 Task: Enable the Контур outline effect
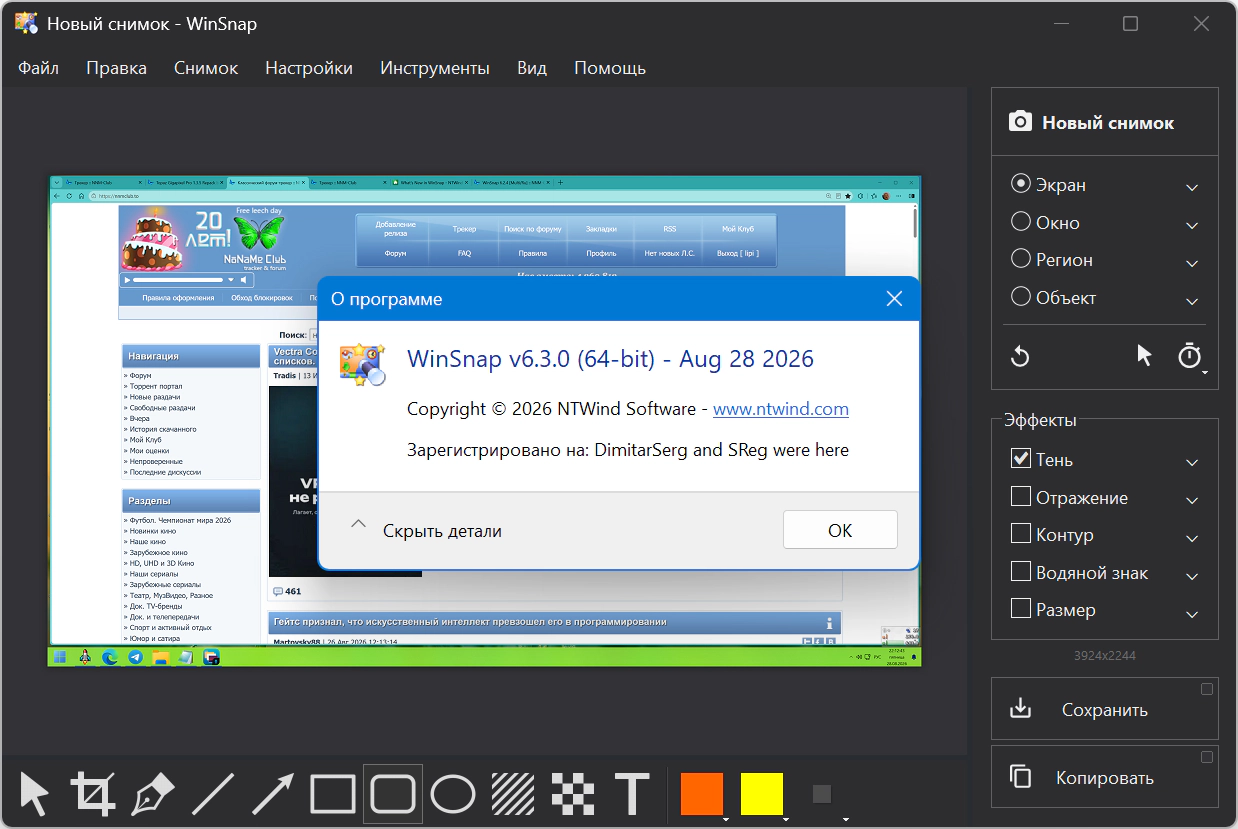(1021, 534)
